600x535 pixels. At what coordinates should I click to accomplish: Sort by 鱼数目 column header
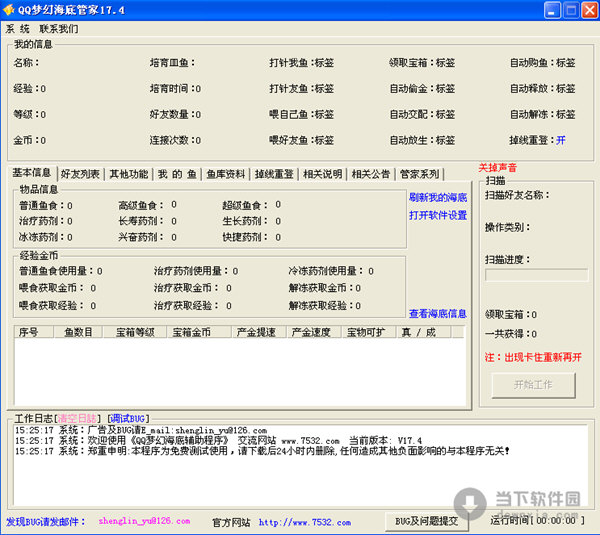[x=78, y=332]
